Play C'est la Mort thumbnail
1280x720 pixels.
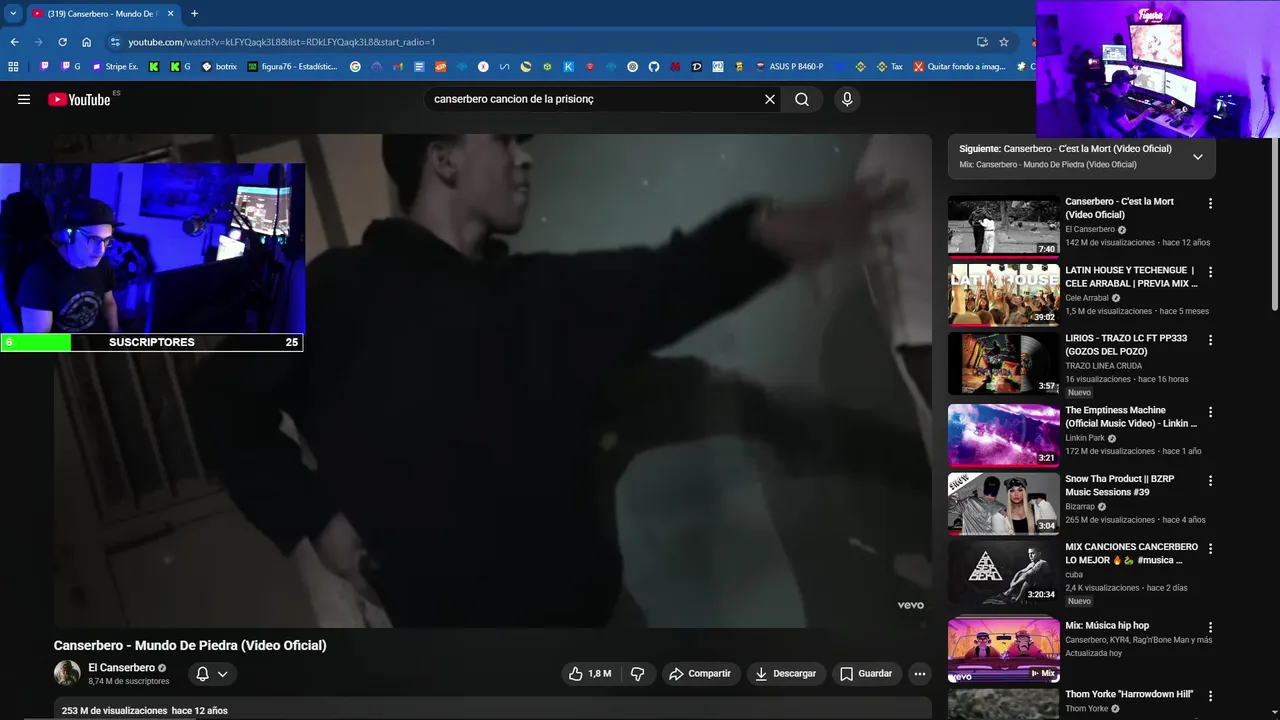tap(1004, 227)
